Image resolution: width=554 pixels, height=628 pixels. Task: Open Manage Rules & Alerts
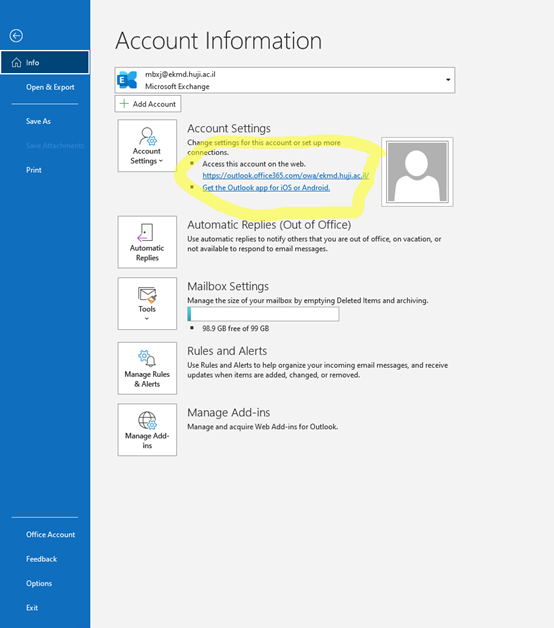[147, 368]
